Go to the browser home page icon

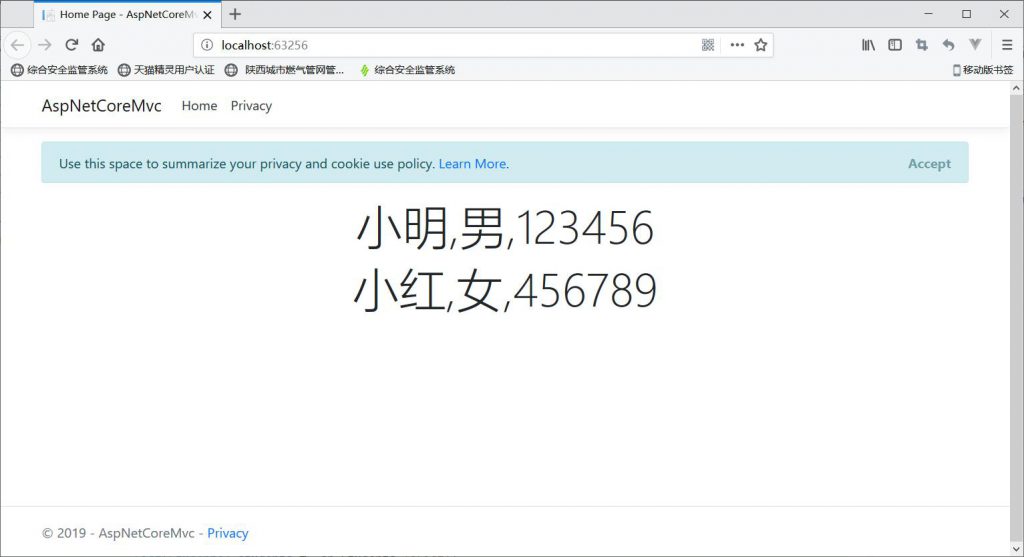click(x=98, y=45)
